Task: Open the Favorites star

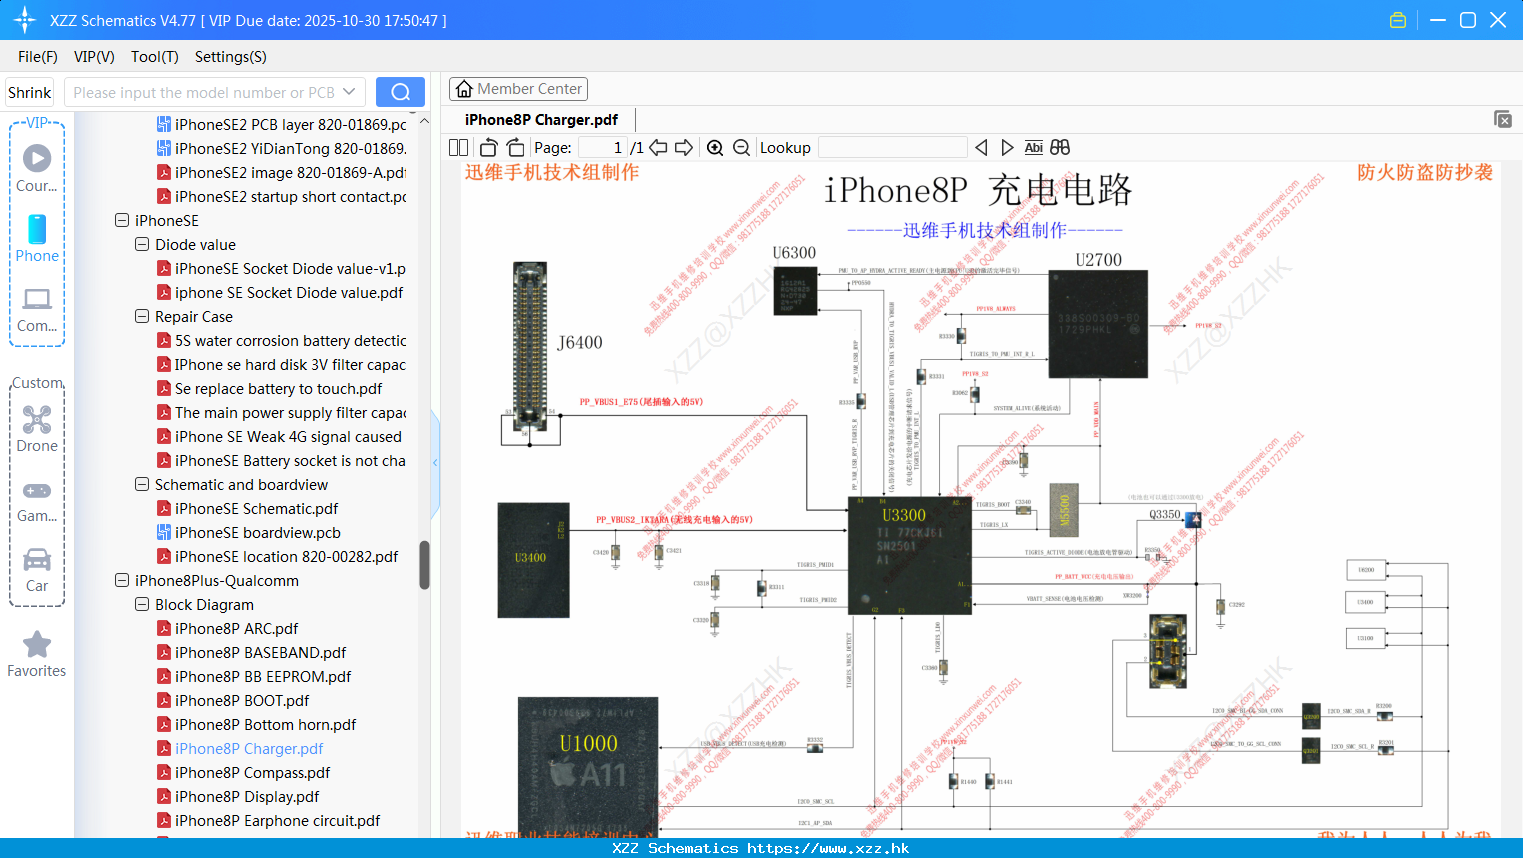Action: tap(37, 654)
